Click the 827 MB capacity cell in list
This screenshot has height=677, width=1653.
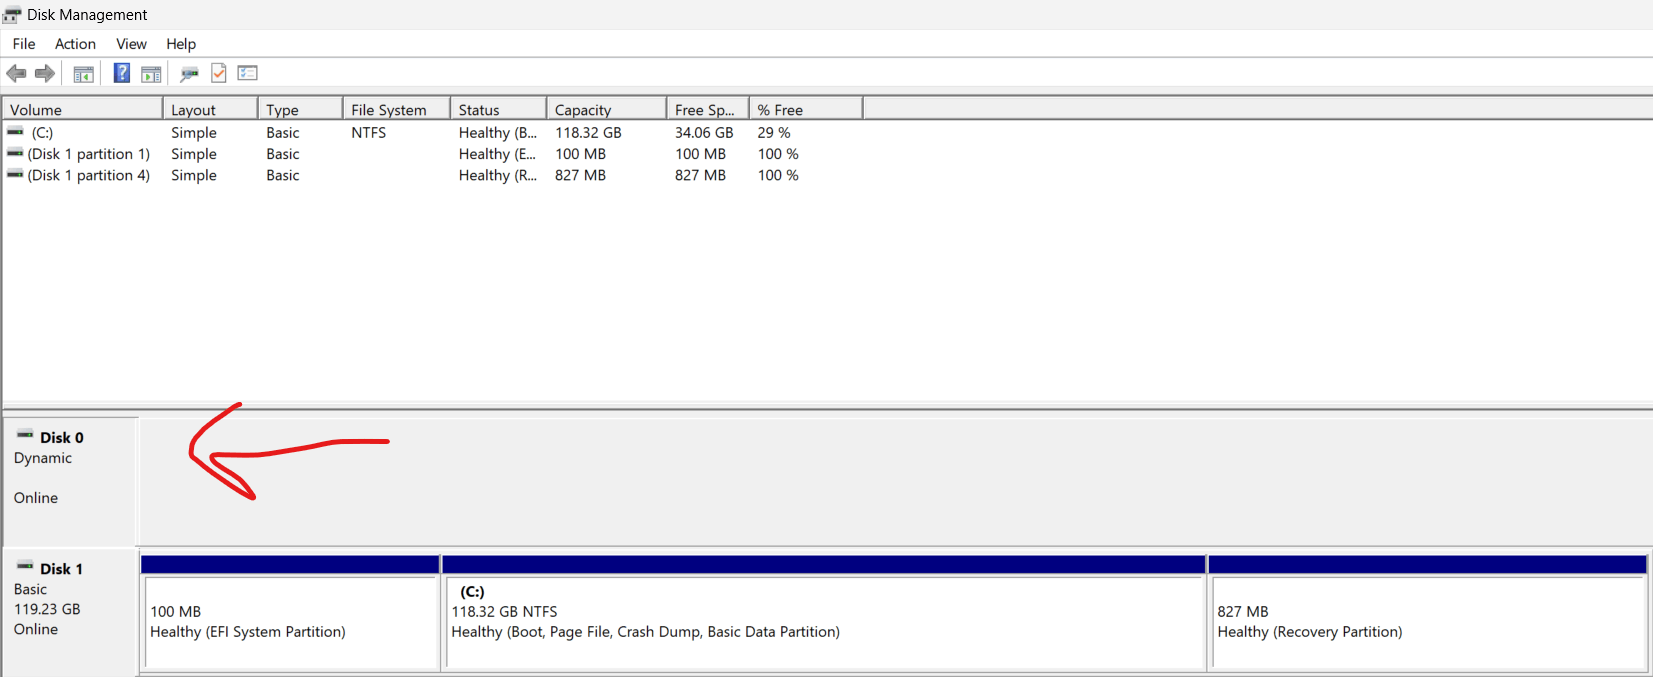point(580,175)
